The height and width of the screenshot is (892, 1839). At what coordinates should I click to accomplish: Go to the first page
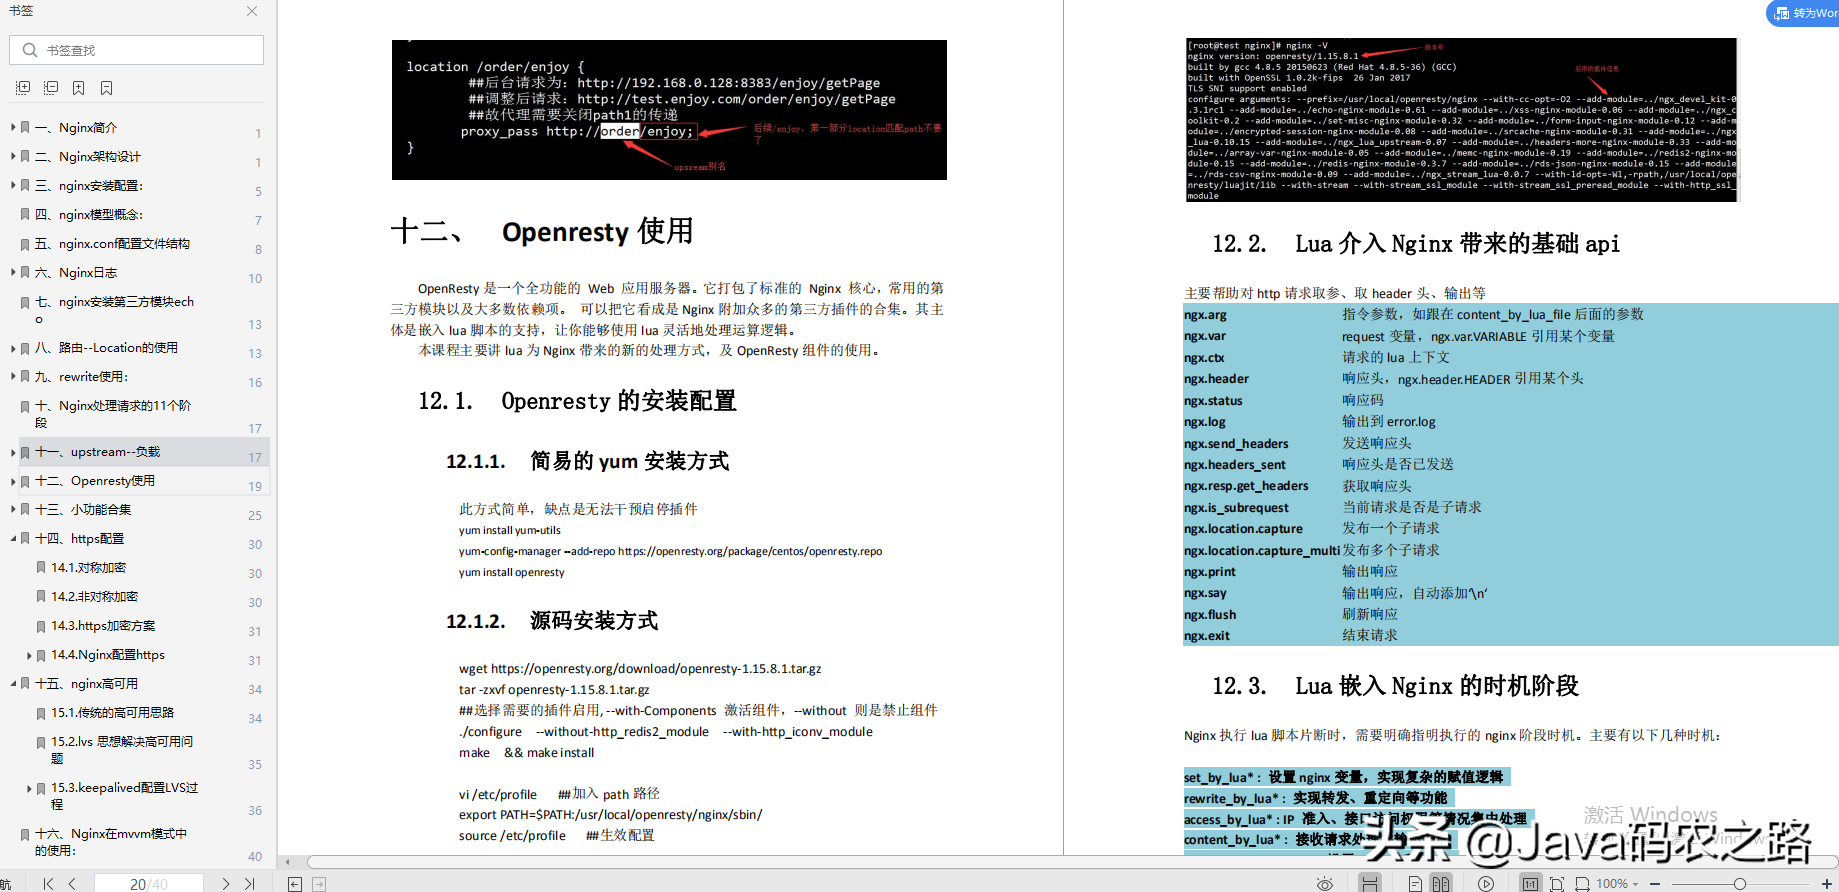point(49,884)
